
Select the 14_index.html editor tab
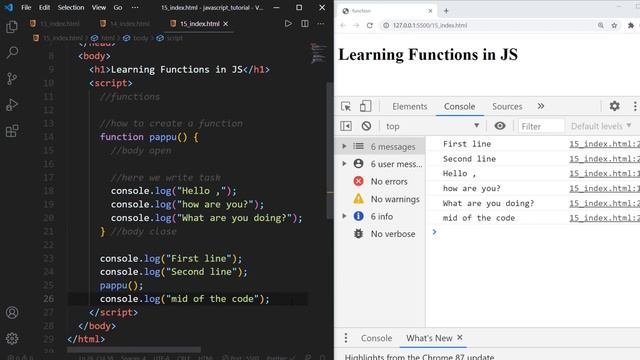tap(126, 24)
